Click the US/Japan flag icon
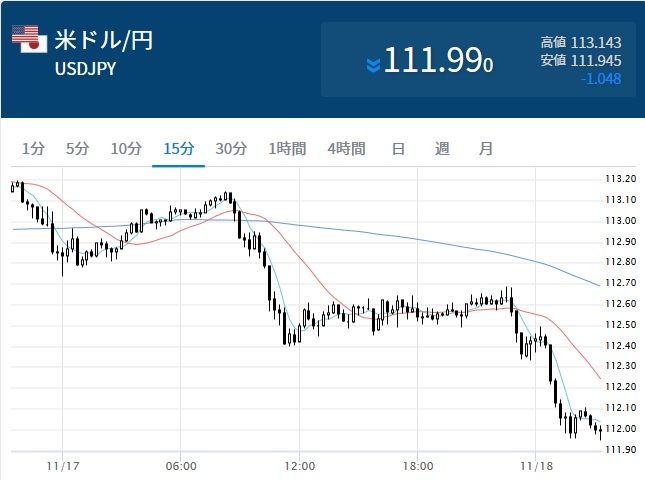645x480 pixels. (29, 38)
